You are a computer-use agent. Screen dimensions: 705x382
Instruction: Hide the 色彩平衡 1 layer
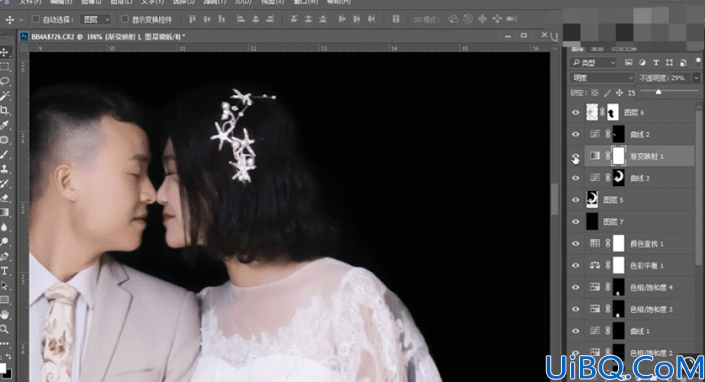576,265
